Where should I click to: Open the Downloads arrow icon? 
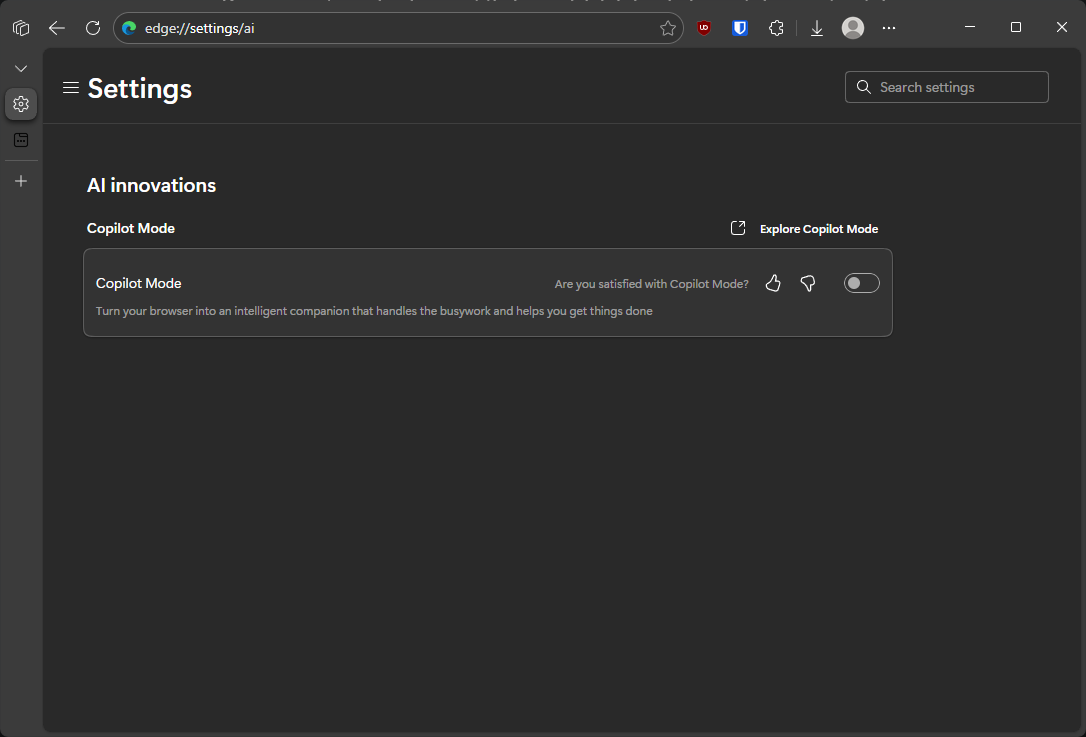817,28
